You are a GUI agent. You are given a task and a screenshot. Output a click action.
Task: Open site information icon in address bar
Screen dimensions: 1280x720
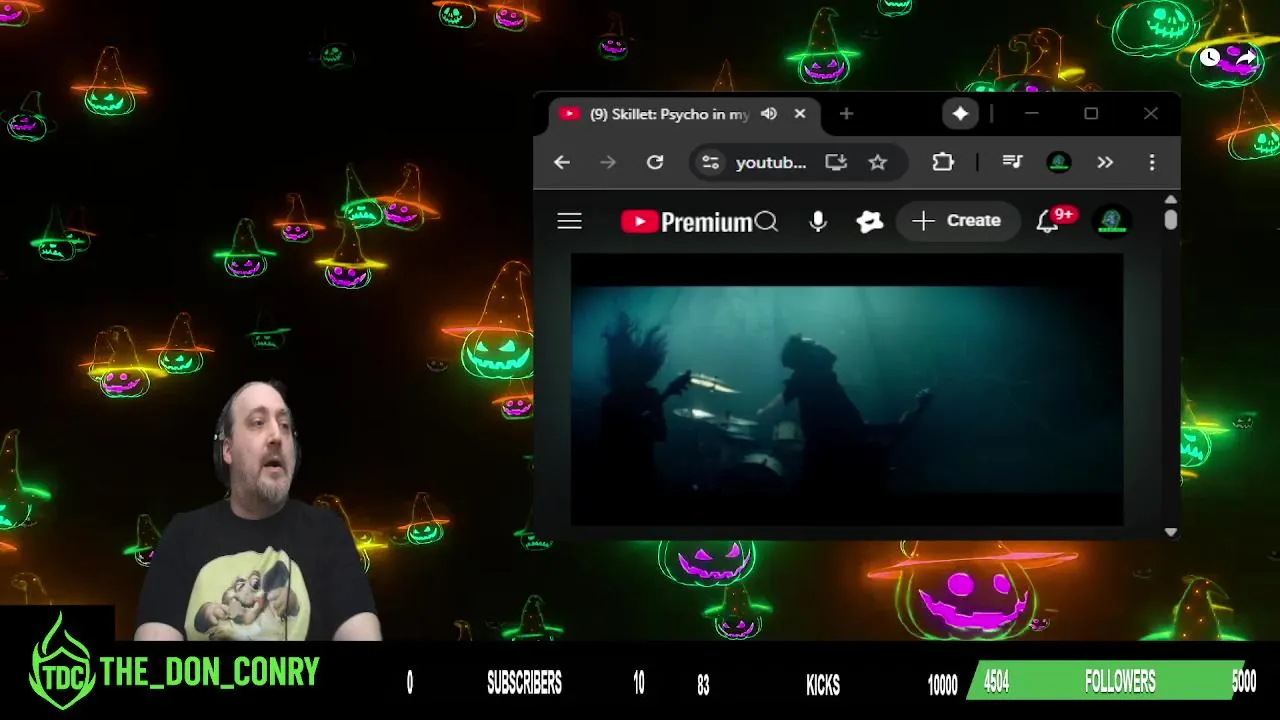click(710, 162)
